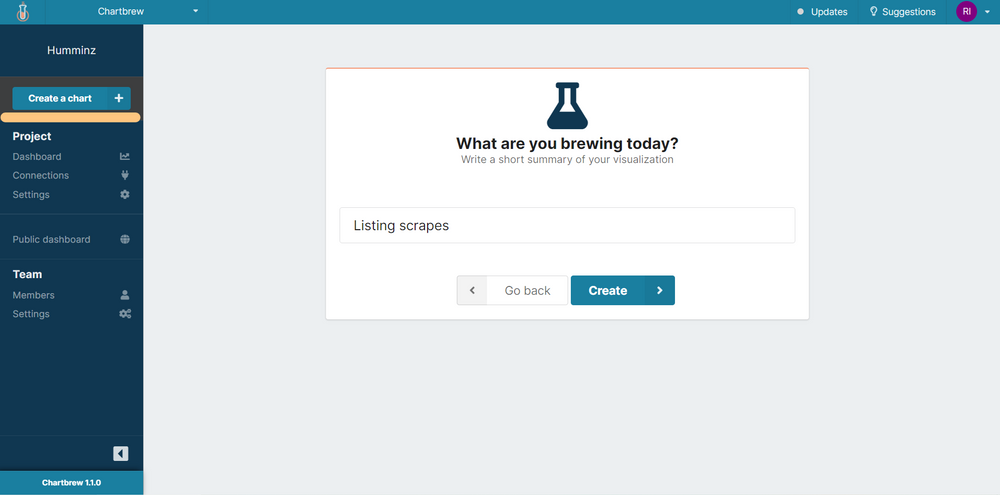
Task: Open the Public dashboard link
Action: point(51,240)
